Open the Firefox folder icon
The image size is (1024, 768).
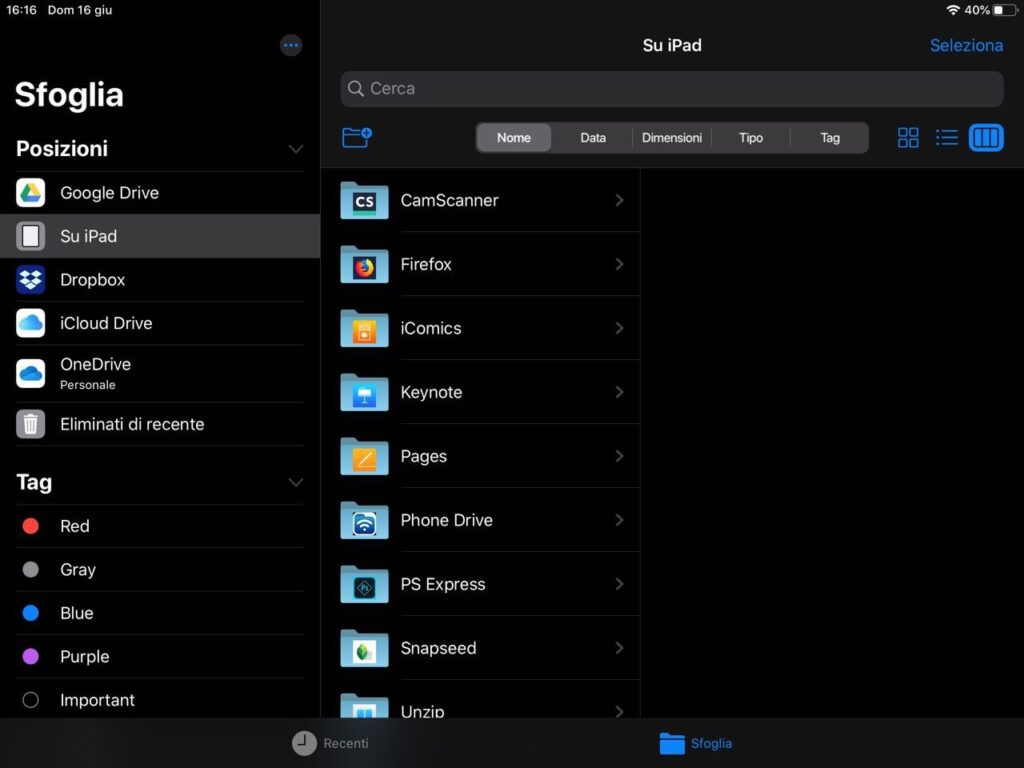pos(364,264)
